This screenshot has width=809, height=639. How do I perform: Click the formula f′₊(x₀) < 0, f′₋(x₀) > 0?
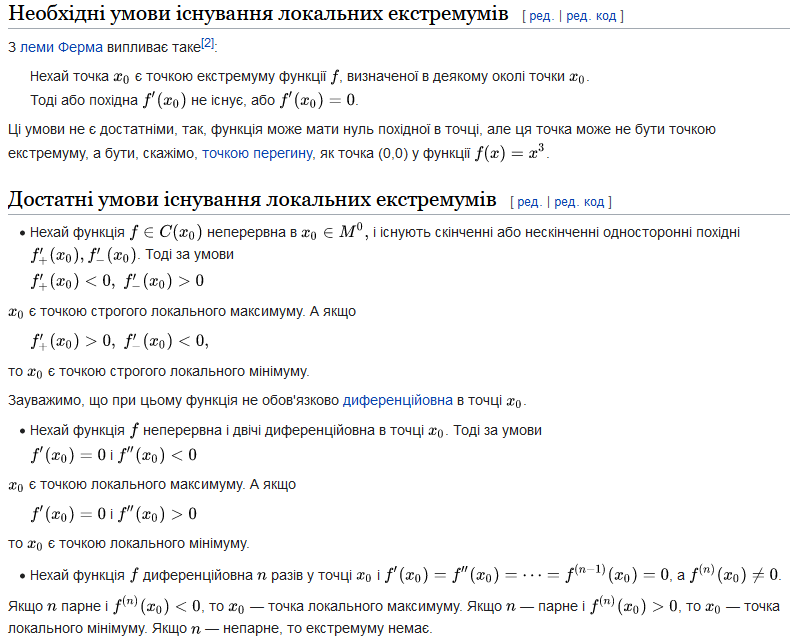(x=117, y=282)
